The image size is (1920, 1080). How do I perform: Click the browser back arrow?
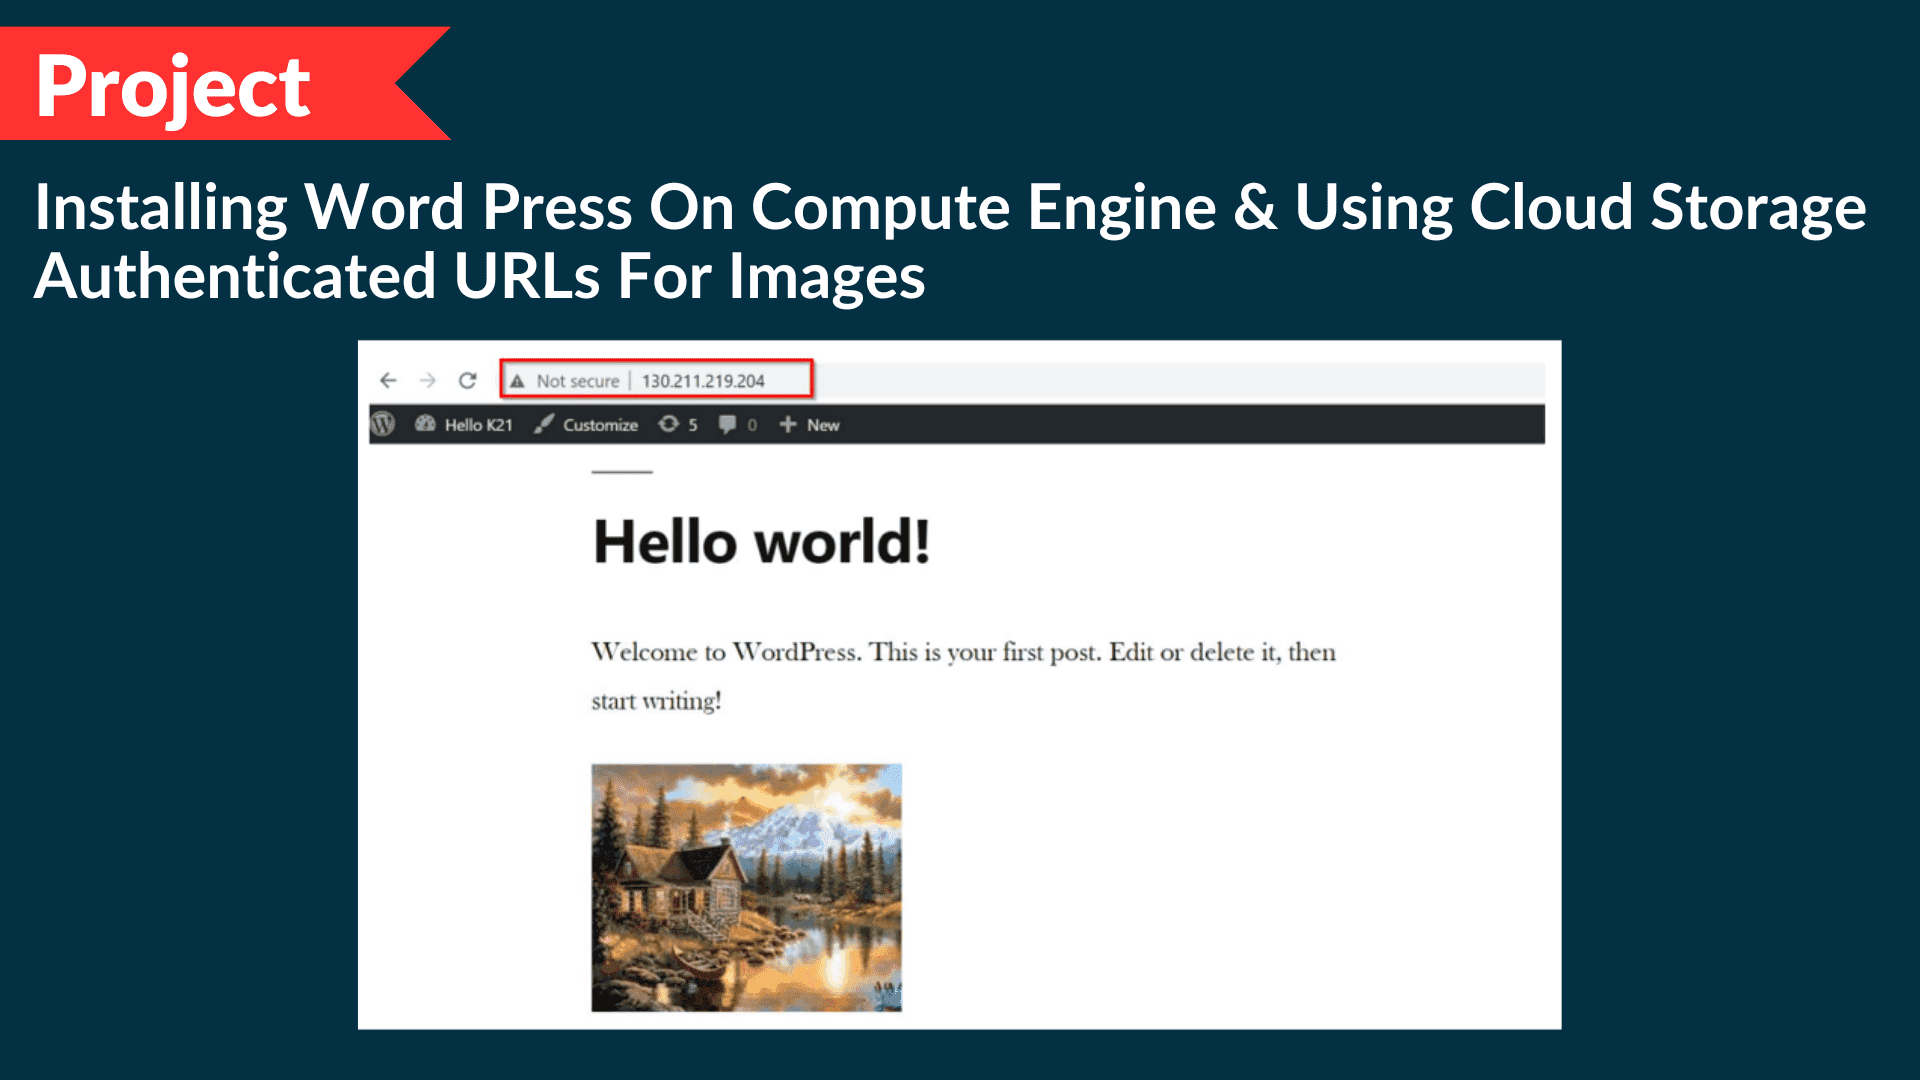388,380
